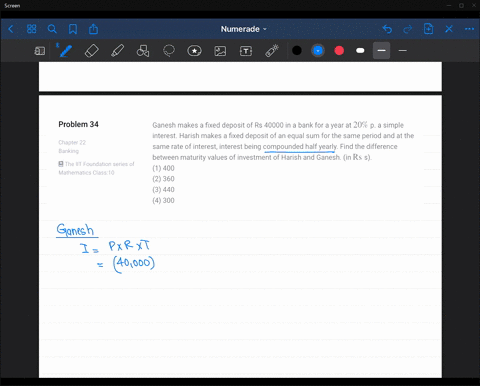Click answer option (2) 360
480x386 pixels.
163,179
